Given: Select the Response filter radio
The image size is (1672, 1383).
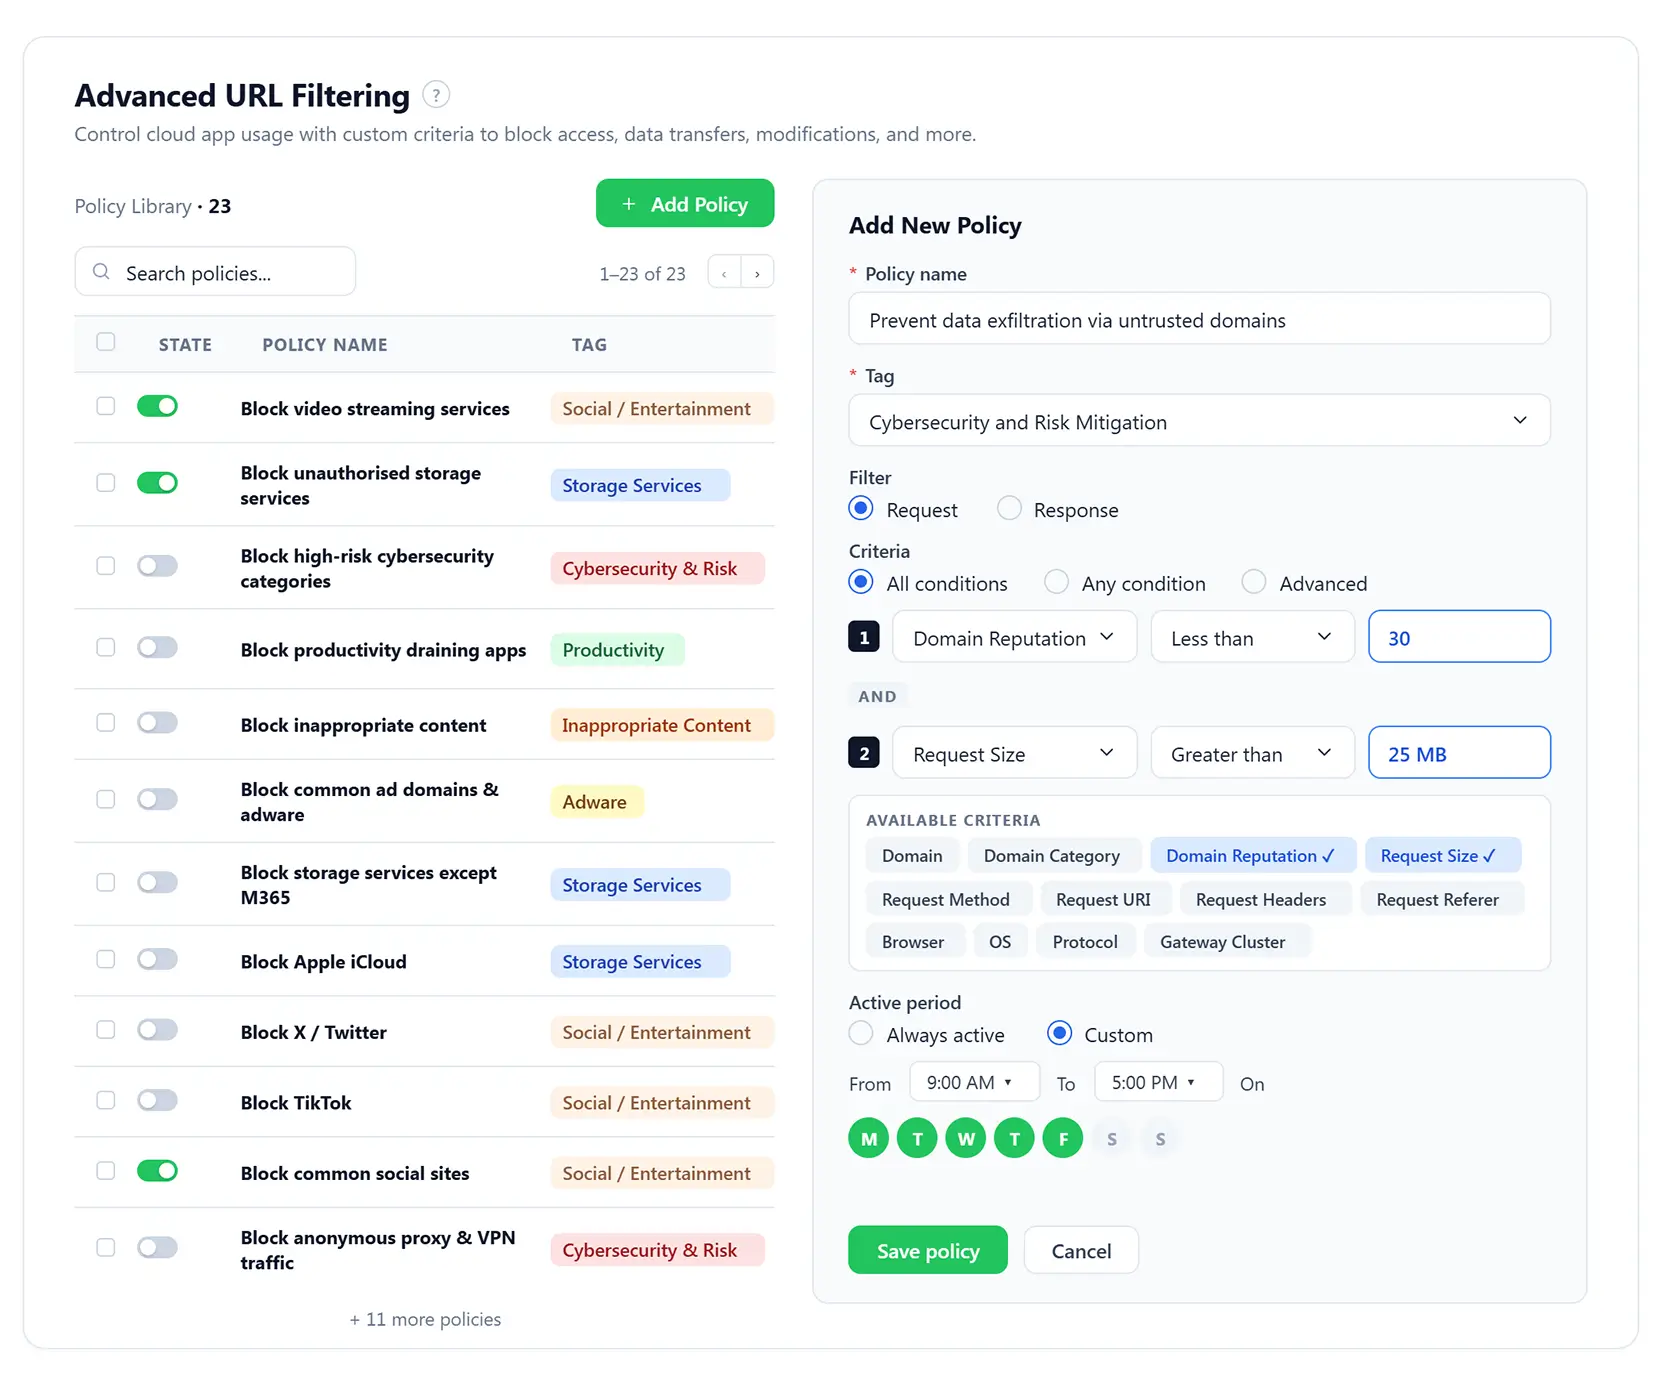Looking at the screenshot, I should (x=1010, y=508).
